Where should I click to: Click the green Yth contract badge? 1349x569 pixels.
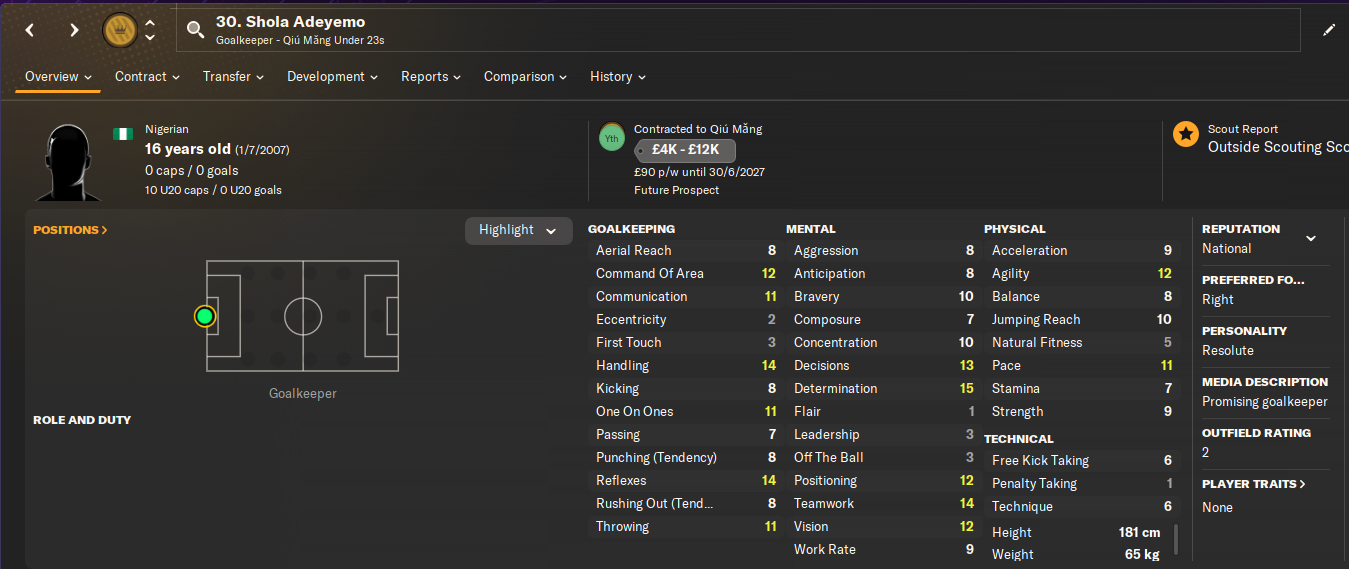tap(611, 138)
